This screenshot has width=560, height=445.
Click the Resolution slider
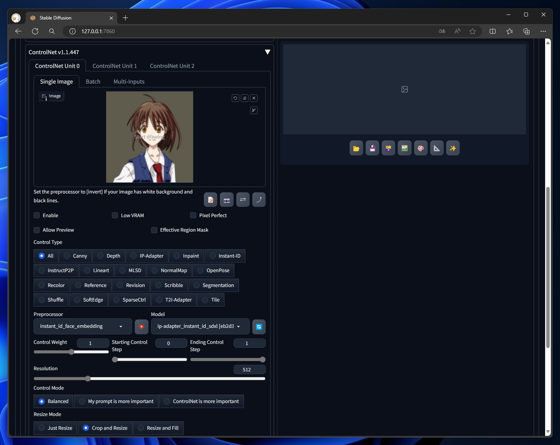tap(149, 379)
